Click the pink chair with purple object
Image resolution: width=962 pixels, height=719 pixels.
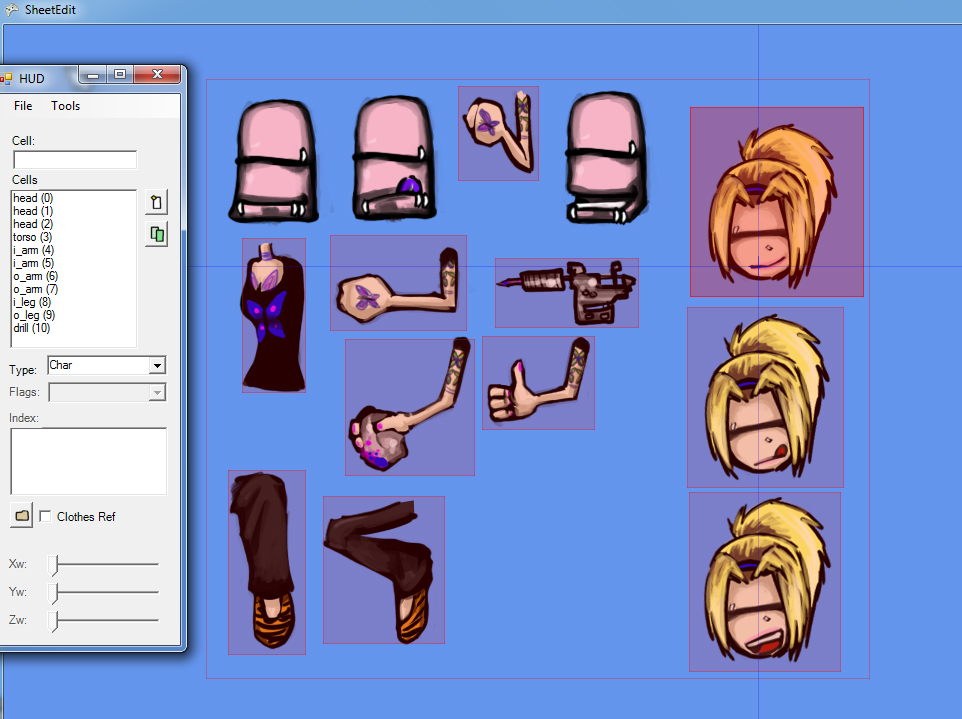394,158
